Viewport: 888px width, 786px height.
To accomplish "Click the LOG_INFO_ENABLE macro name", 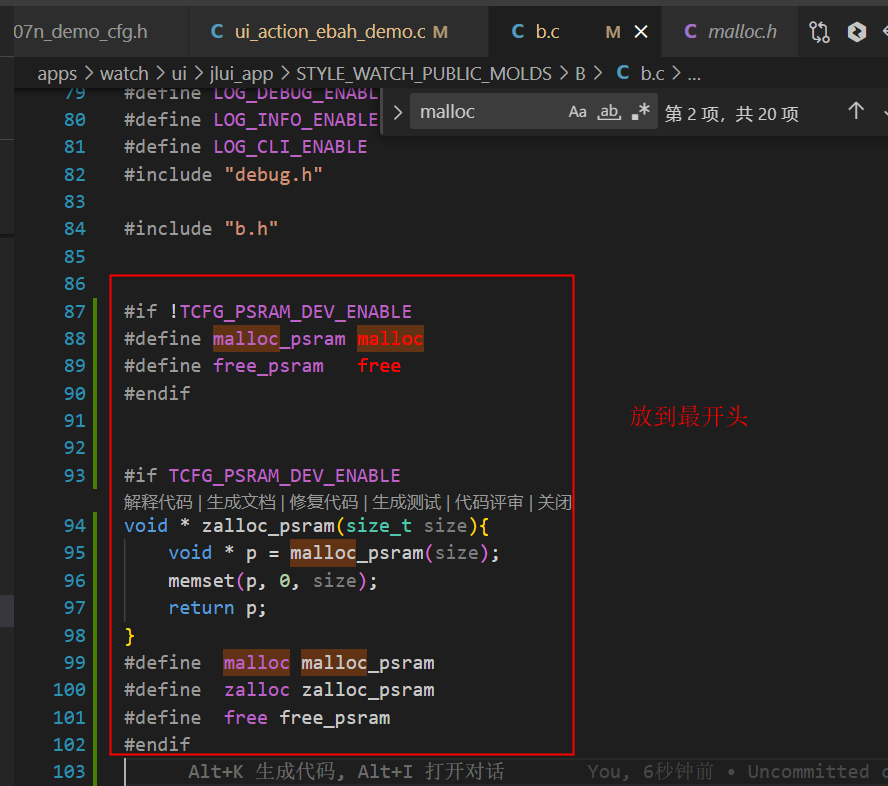I will tap(296, 120).
